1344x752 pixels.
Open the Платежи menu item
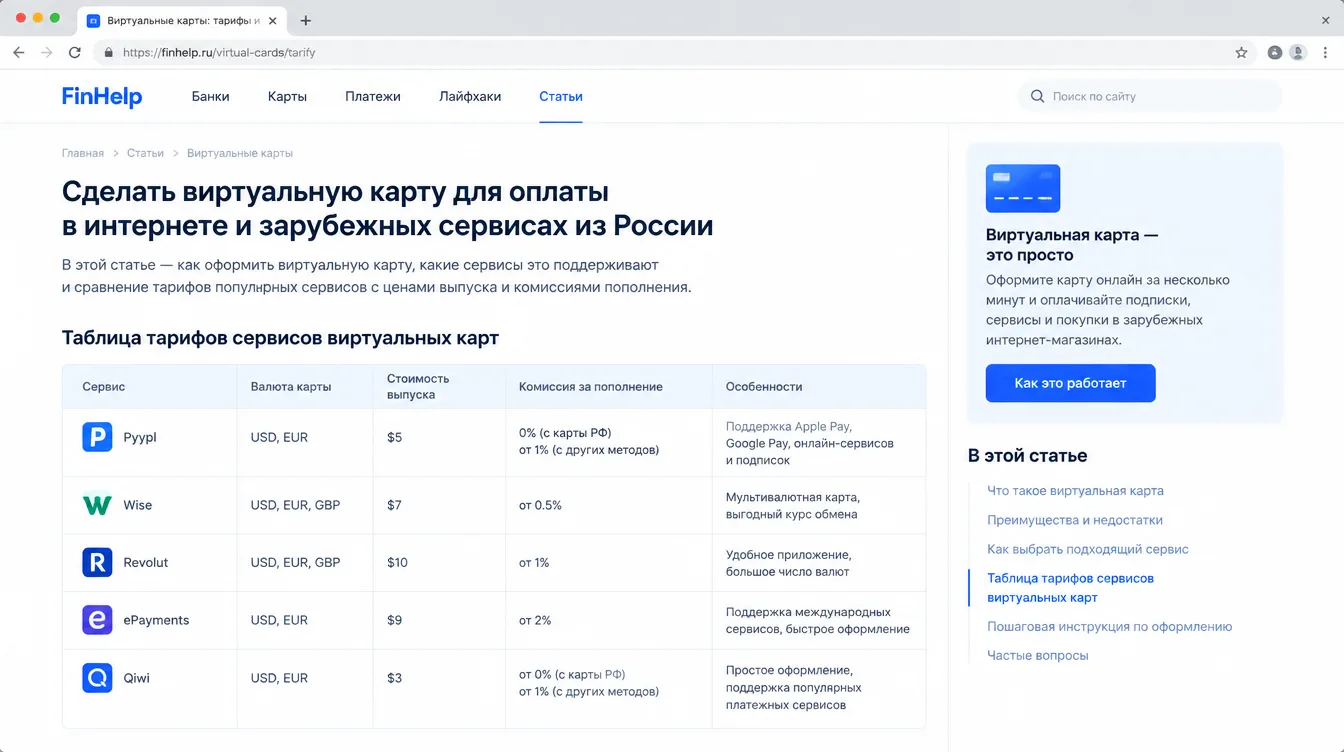pos(373,97)
